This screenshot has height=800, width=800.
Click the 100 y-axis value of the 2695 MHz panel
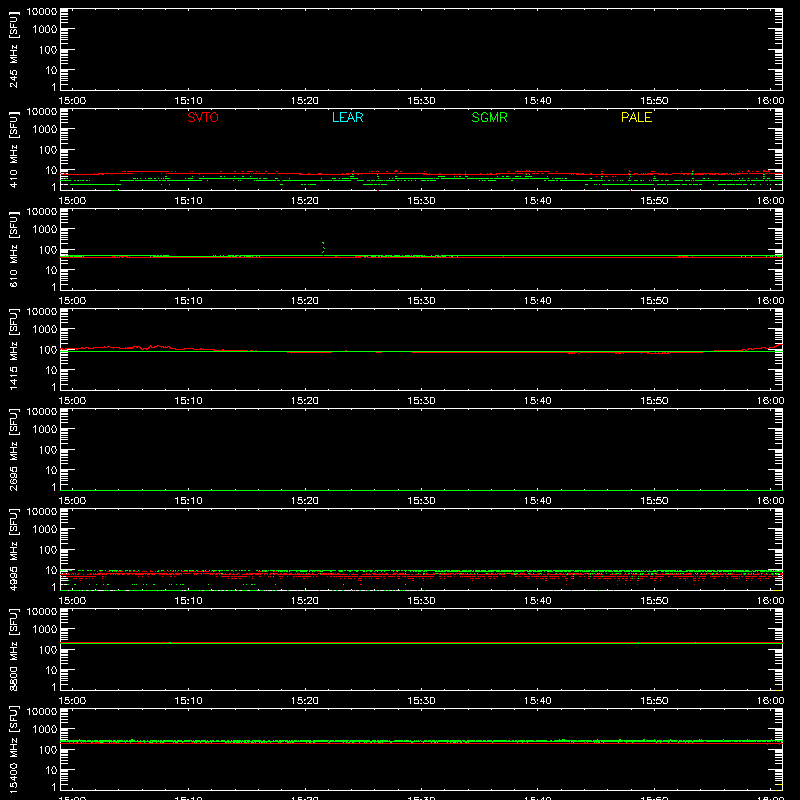coord(48,450)
